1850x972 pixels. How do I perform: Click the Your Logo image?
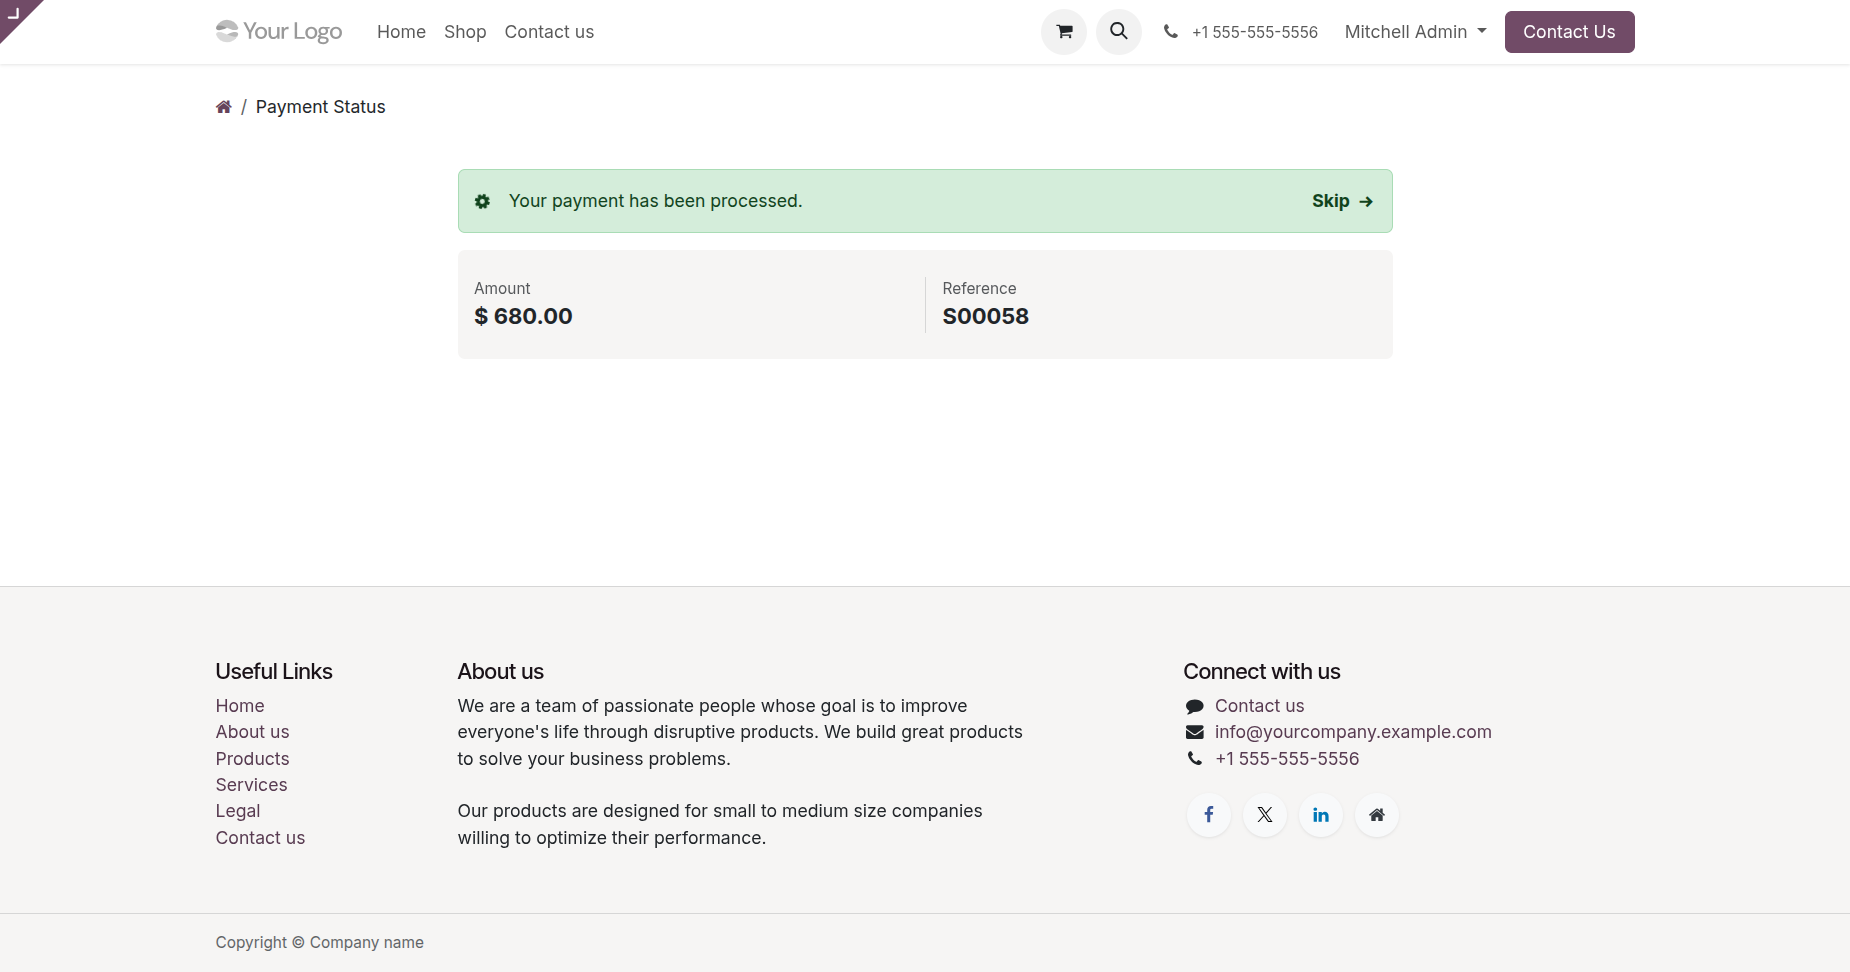pos(279,32)
